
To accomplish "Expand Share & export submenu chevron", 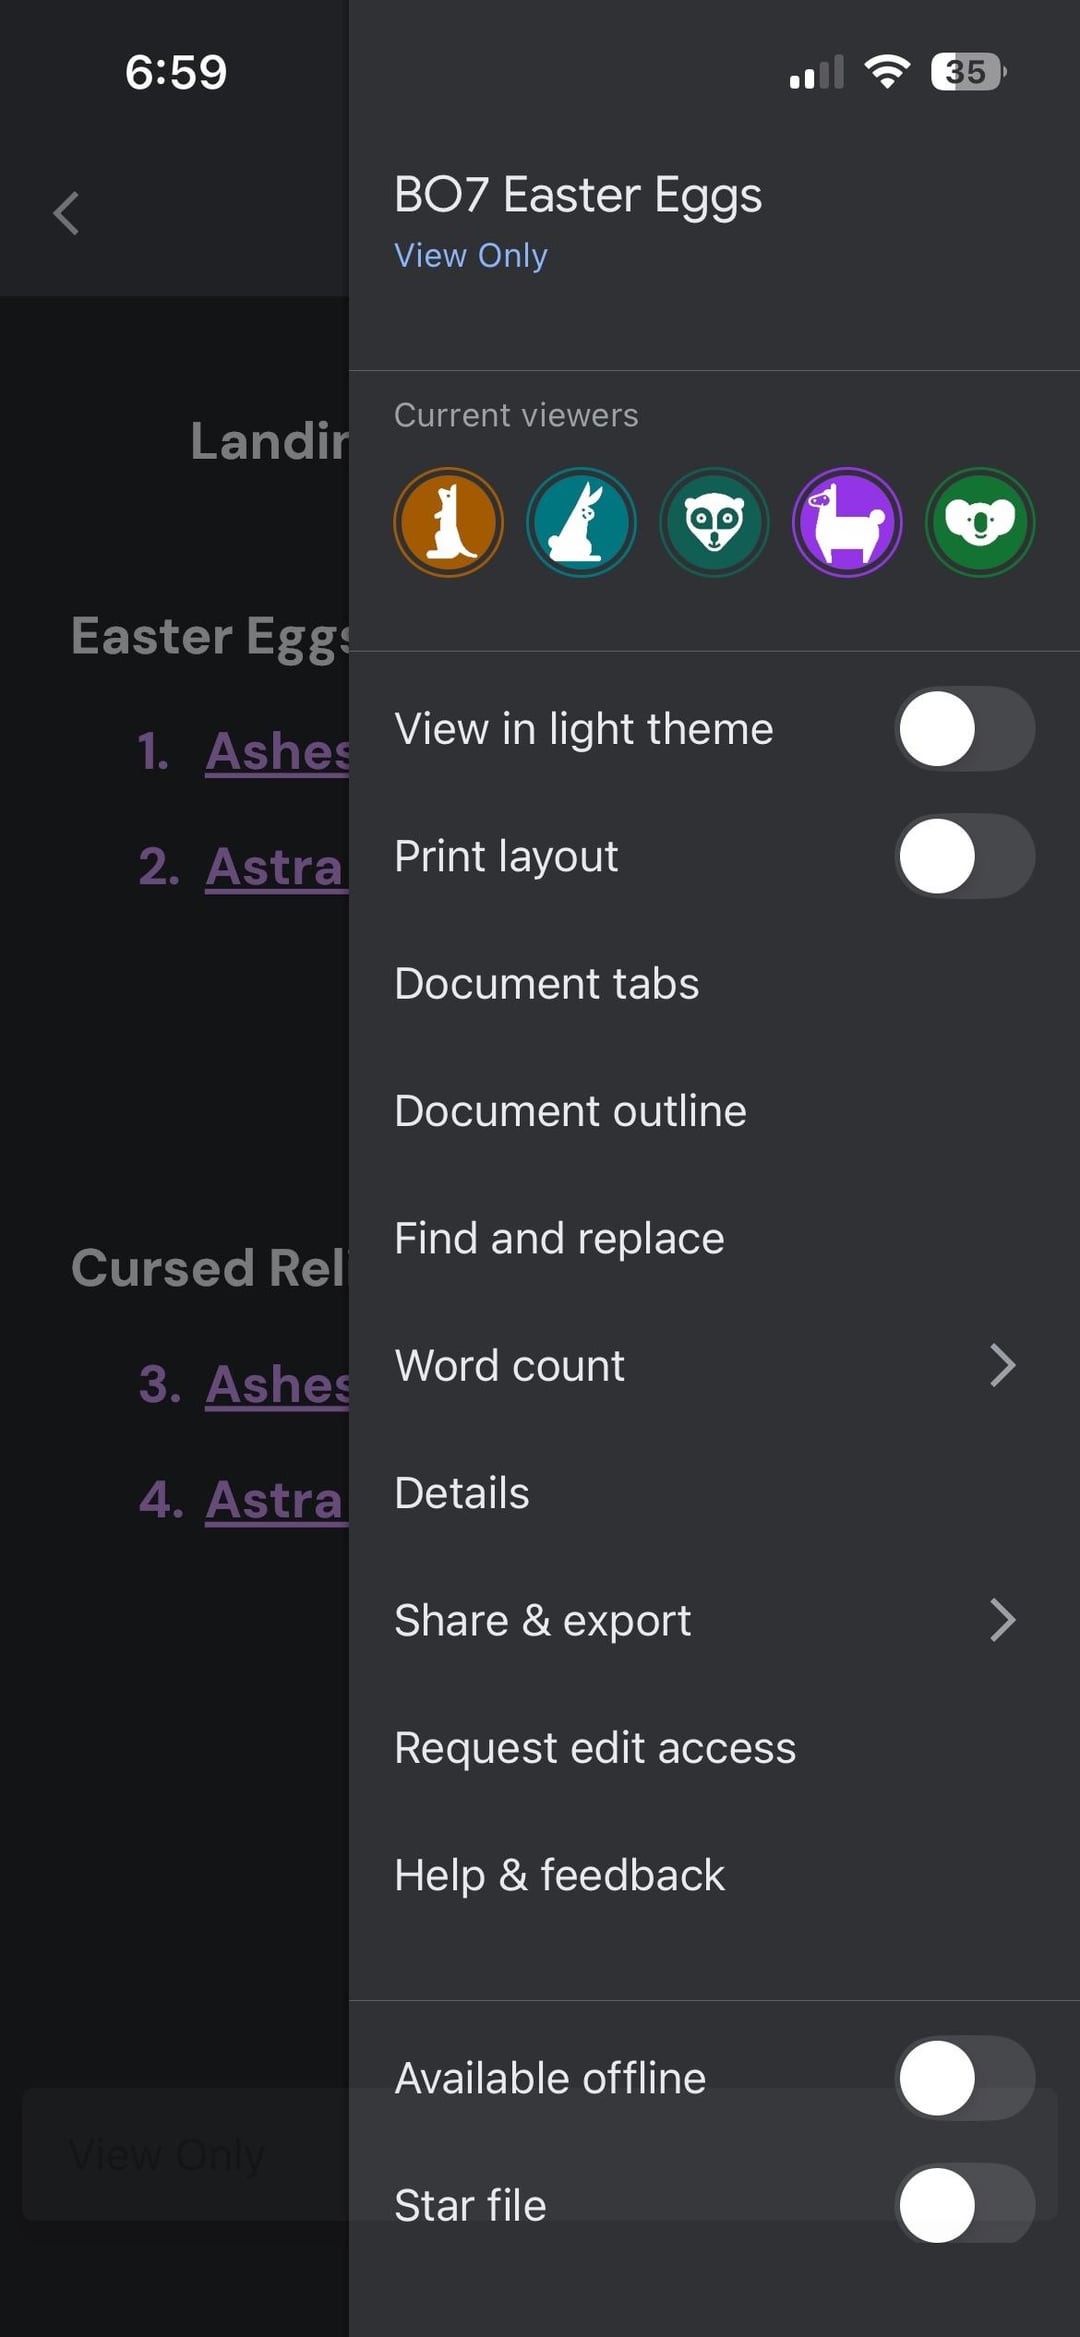I will pyautogui.click(x=1002, y=1620).
